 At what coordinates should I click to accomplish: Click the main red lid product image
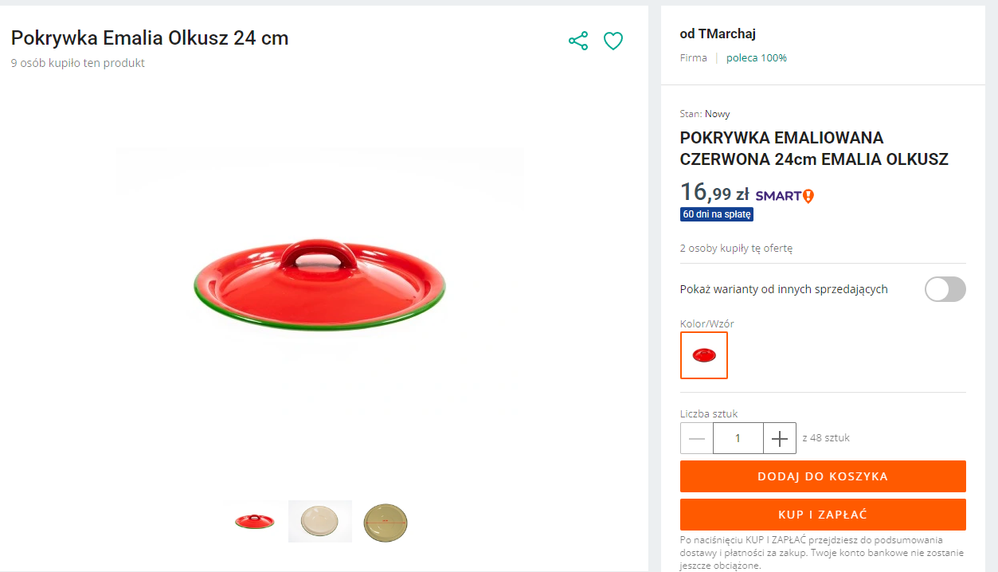pos(320,285)
